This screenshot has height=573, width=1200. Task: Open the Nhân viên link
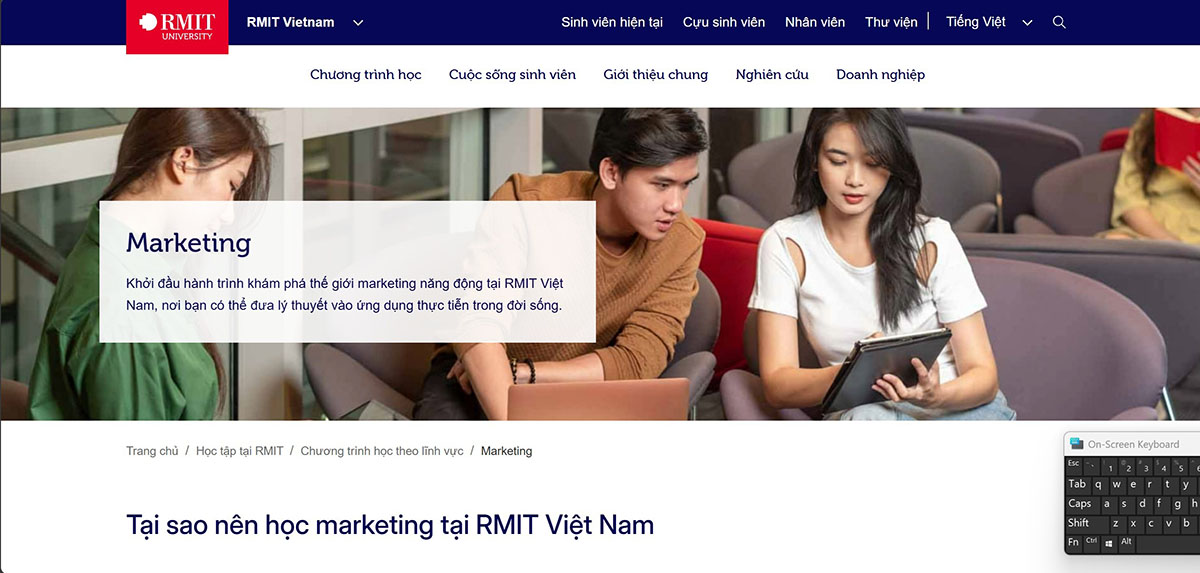tap(815, 22)
